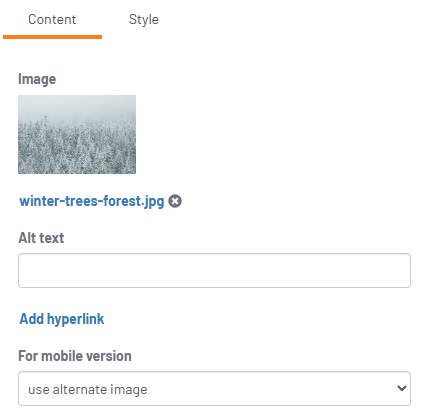The width and height of the screenshot is (426, 413).
Task: Open styling options via the Style tab label
Action: click(x=144, y=19)
